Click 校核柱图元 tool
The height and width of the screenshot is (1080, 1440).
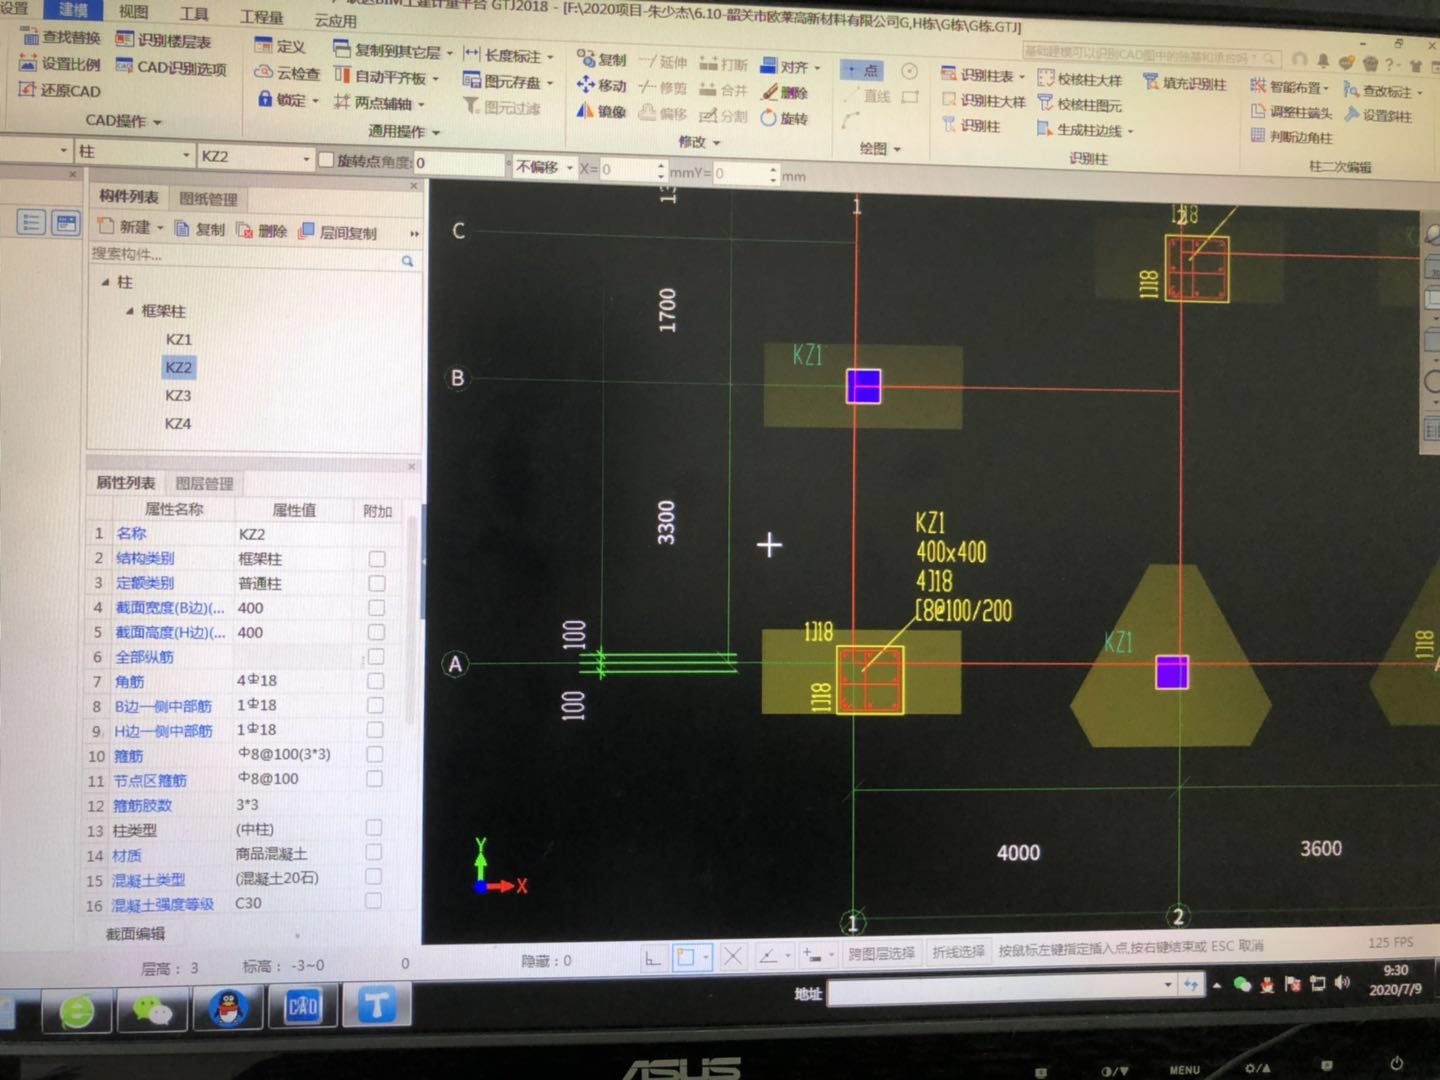click(1079, 104)
